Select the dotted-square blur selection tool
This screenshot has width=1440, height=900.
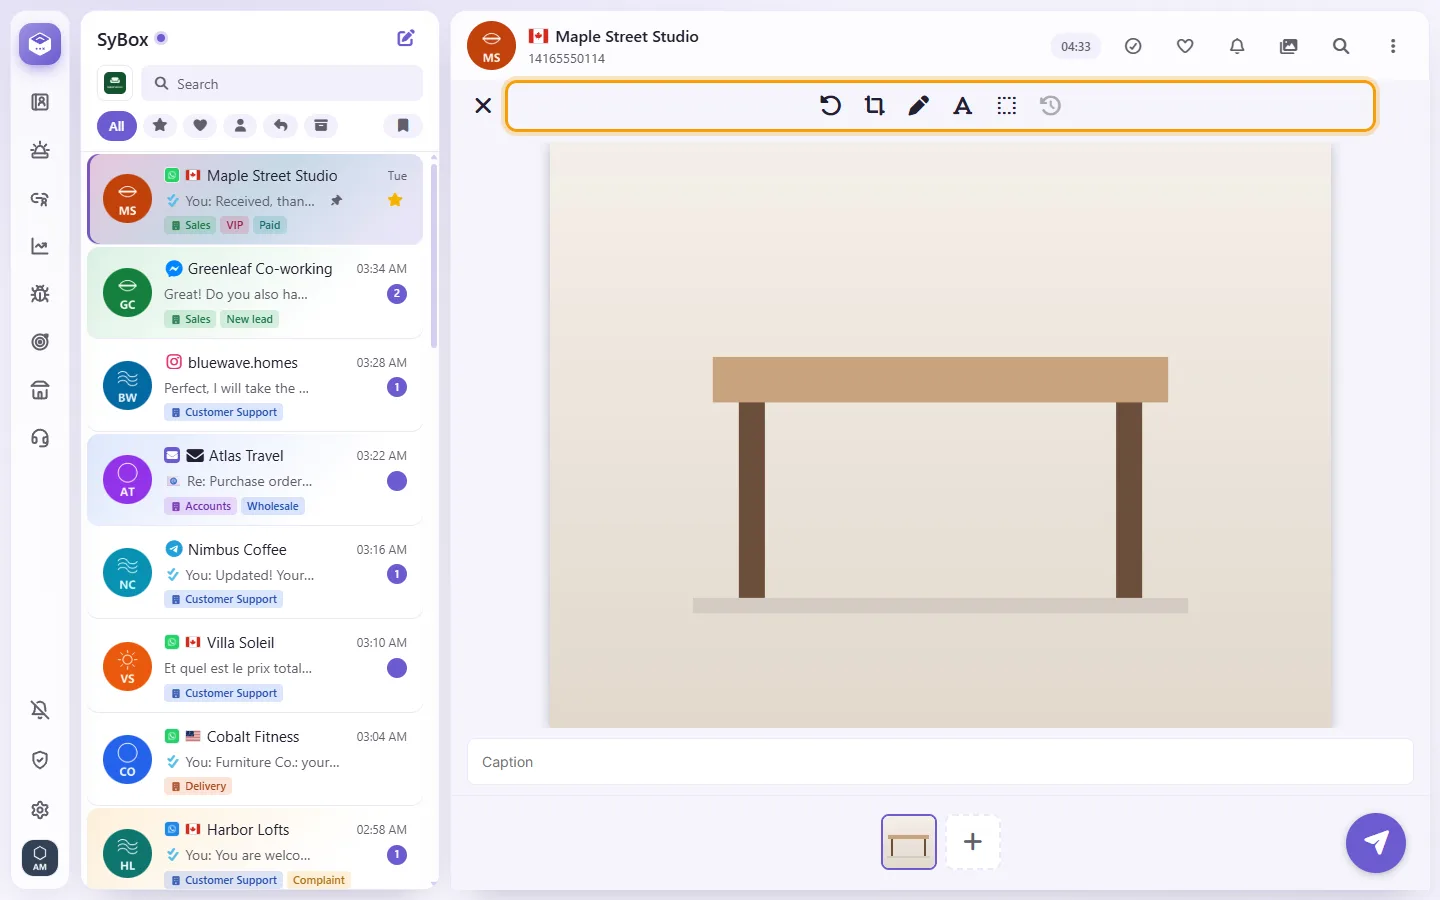click(1006, 105)
